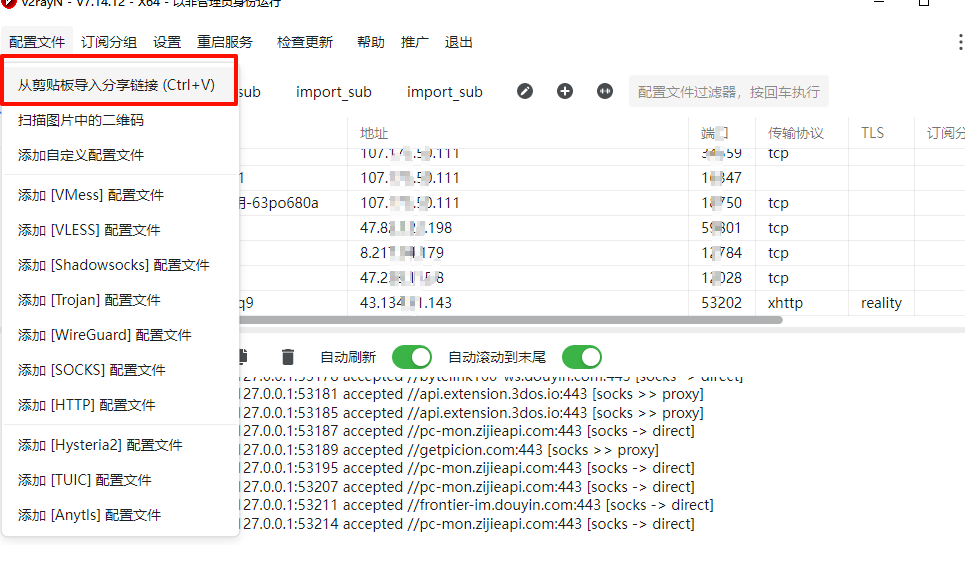The image size is (965, 571).
Task: Select 添加 [VMess] 配置文件
Action: click(x=120, y=195)
